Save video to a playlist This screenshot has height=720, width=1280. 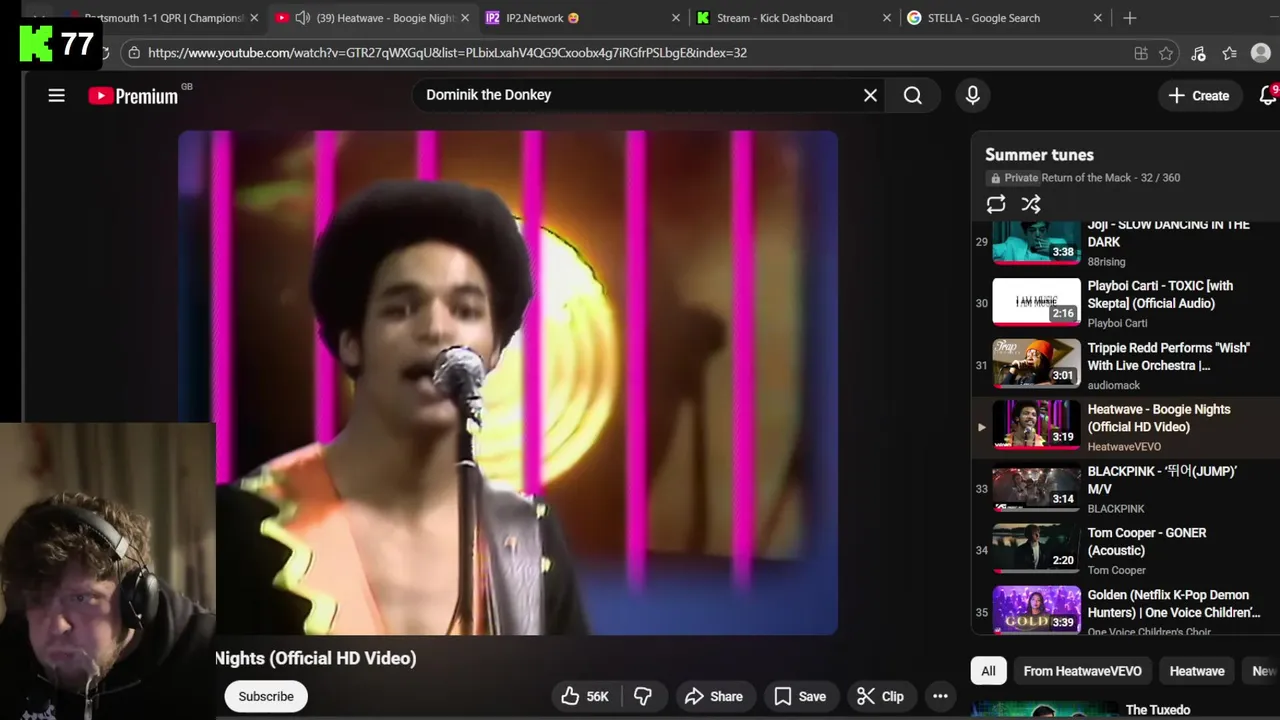pos(800,696)
